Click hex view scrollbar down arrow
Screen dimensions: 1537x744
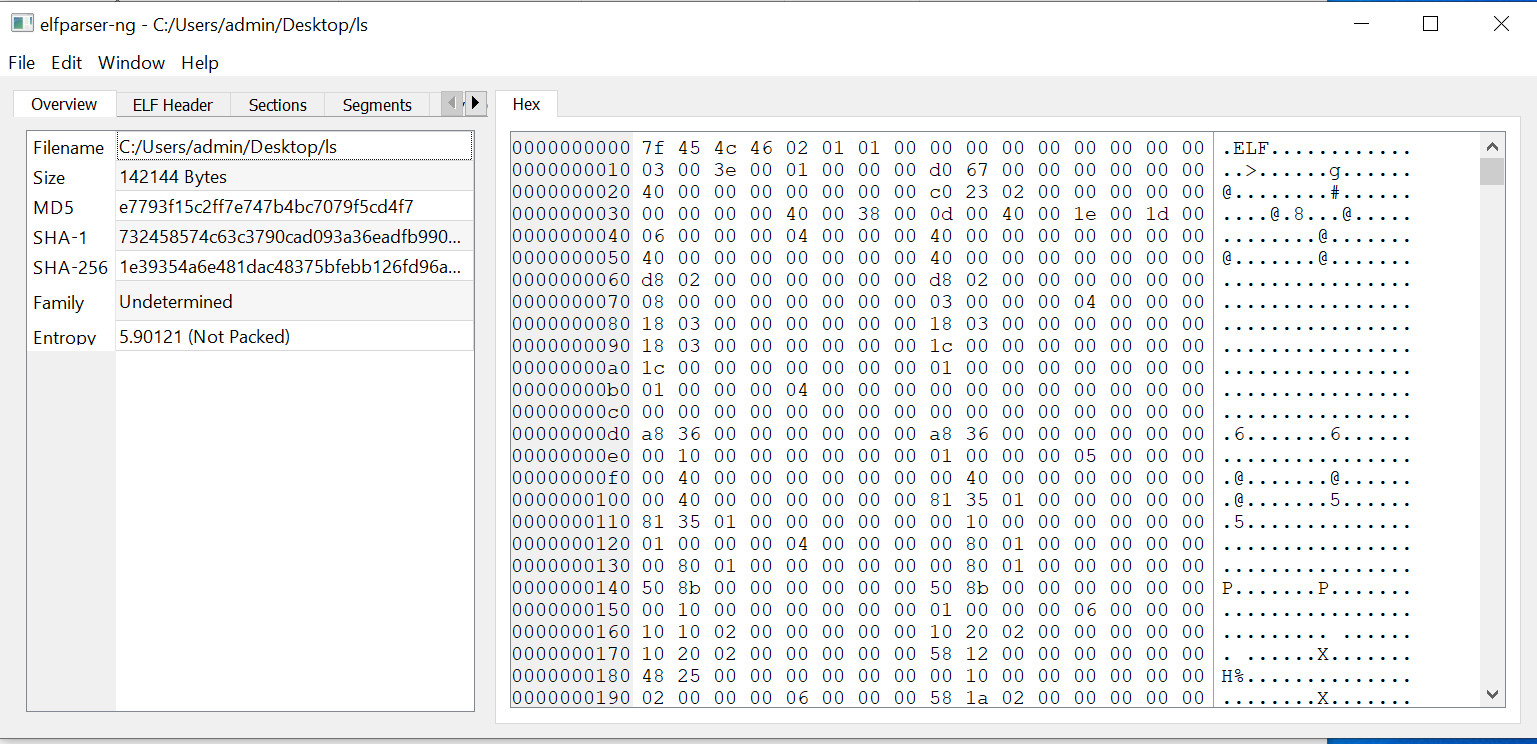click(1492, 694)
